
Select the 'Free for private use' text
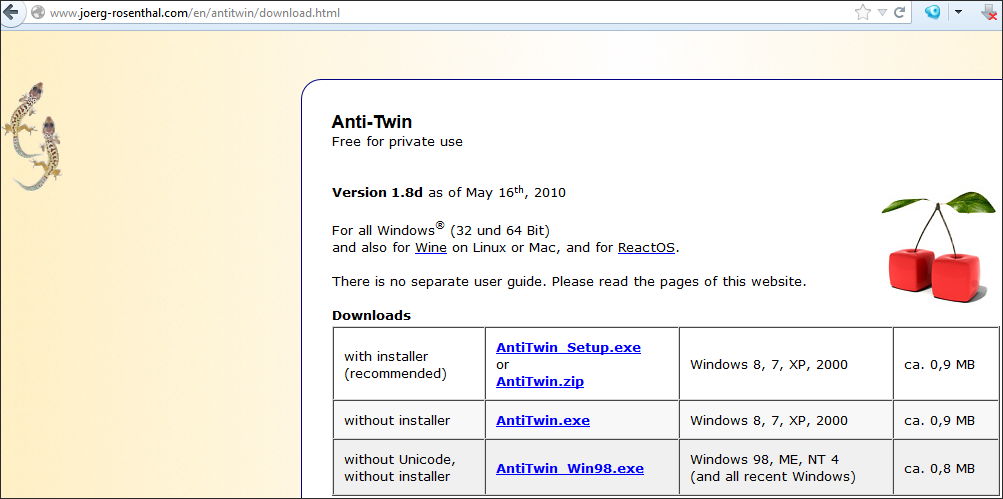[x=397, y=141]
